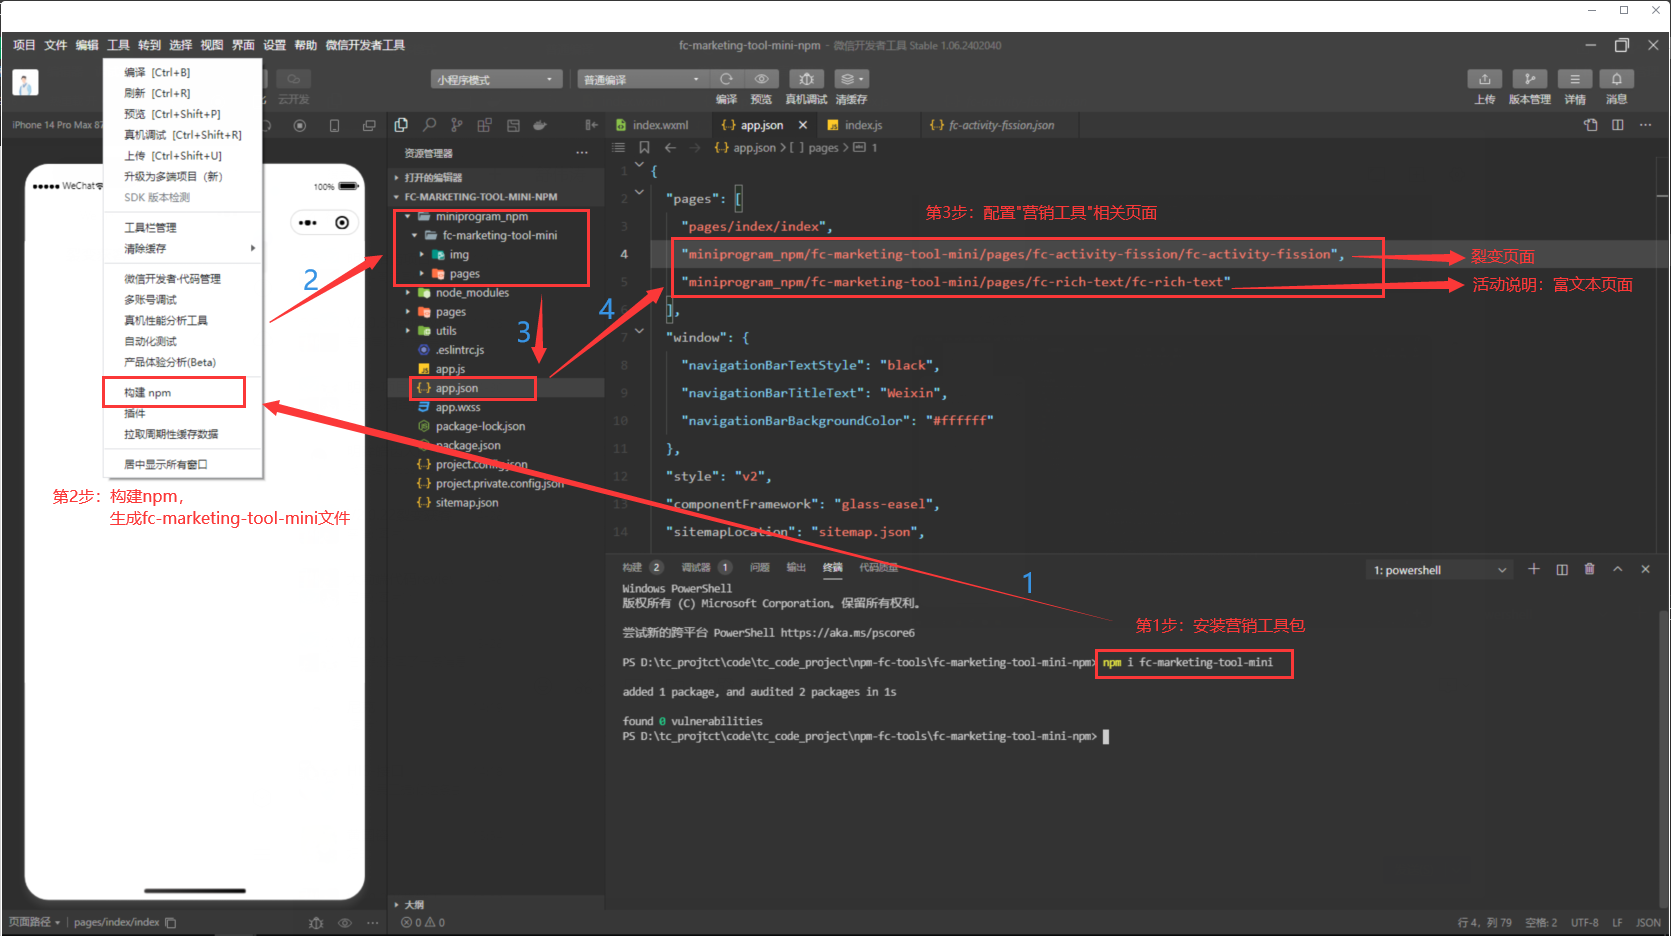Switch to the index.js editor tab

[862, 125]
